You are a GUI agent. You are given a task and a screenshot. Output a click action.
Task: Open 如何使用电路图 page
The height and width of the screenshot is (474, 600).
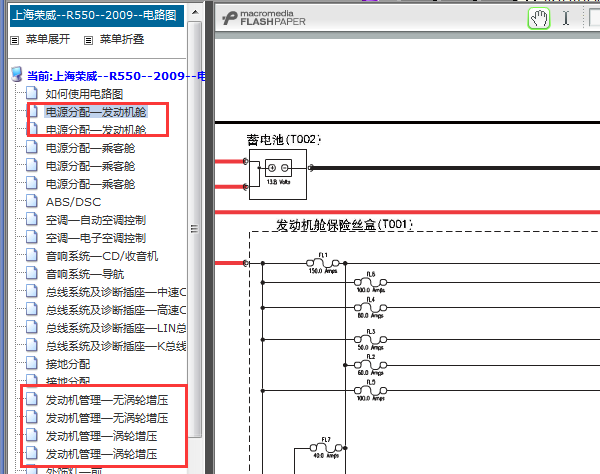pos(84,94)
